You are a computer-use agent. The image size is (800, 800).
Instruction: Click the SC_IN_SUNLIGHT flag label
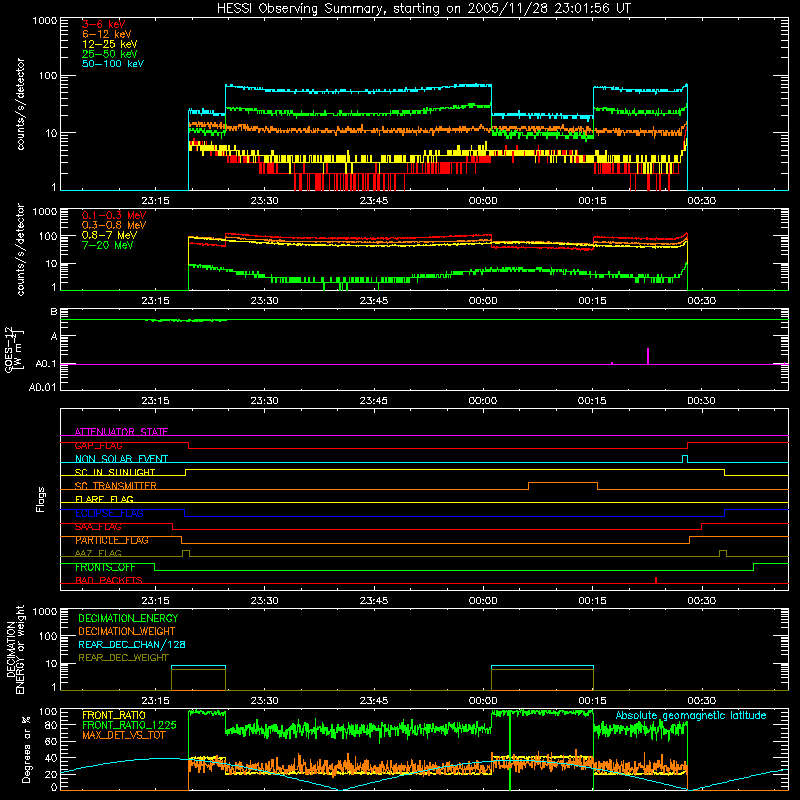115,472
